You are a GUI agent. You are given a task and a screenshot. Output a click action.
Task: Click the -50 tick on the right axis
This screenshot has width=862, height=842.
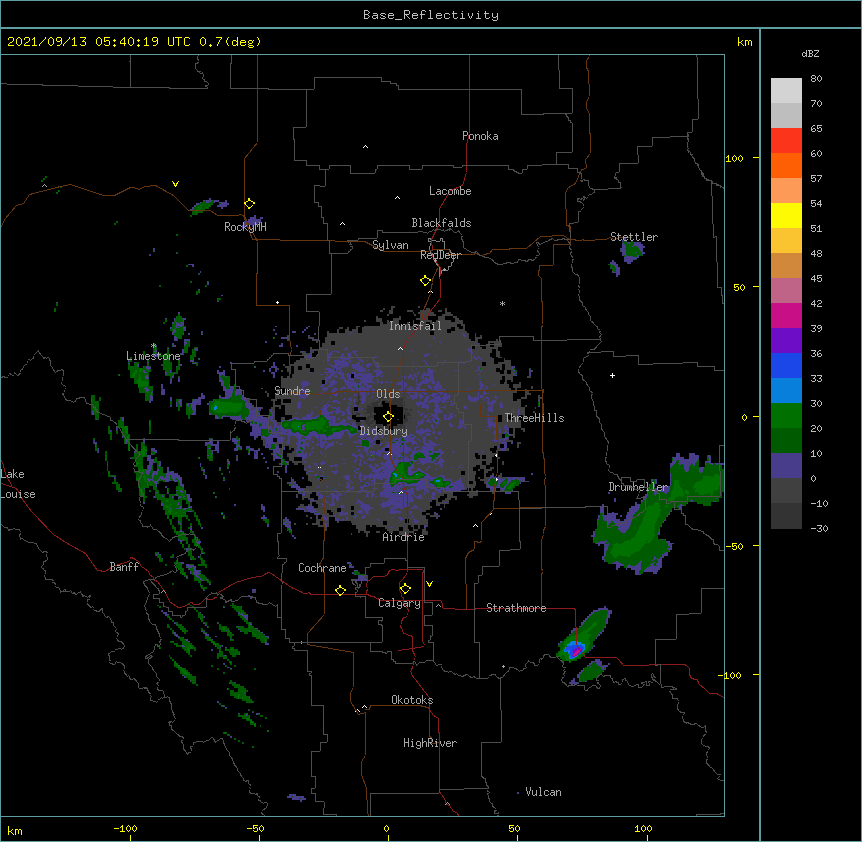click(x=734, y=546)
